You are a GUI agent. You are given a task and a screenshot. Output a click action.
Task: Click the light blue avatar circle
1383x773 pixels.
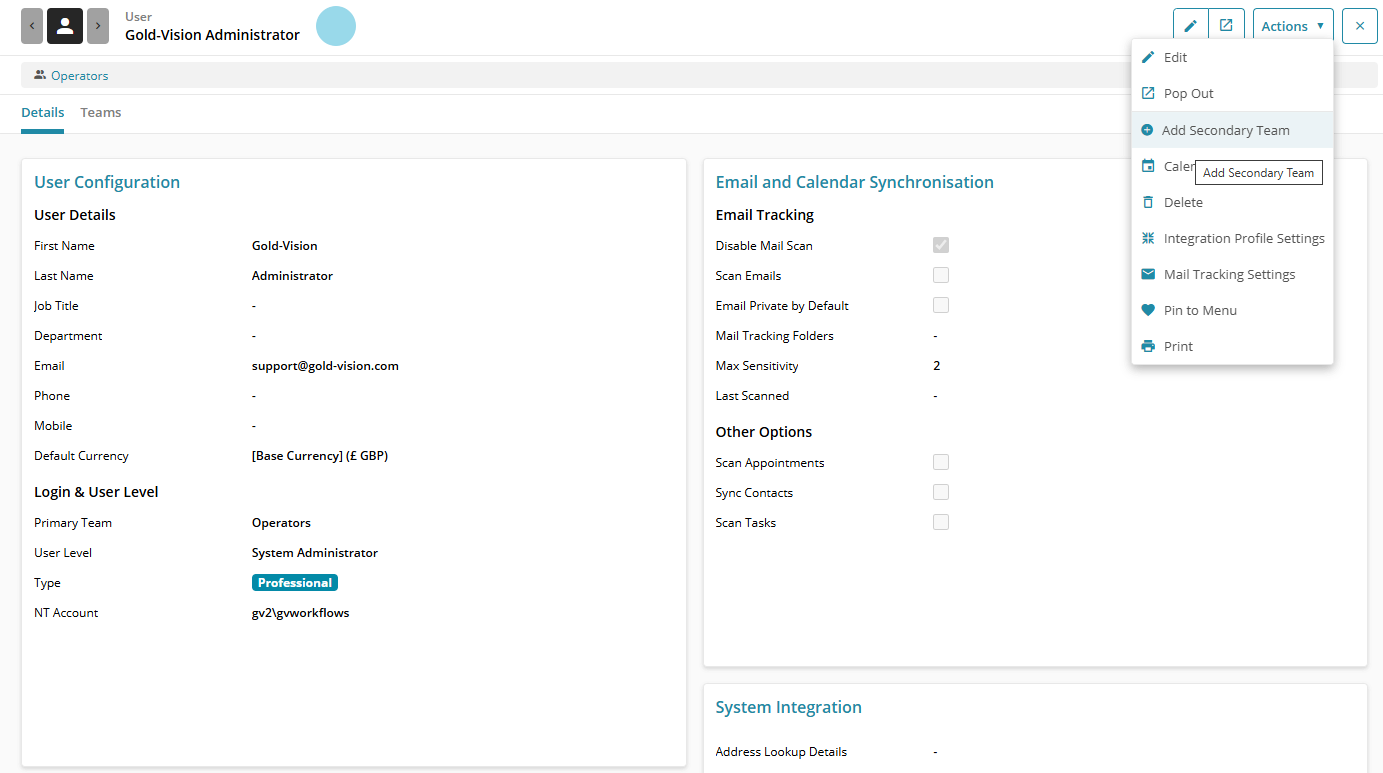coord(336,26)
